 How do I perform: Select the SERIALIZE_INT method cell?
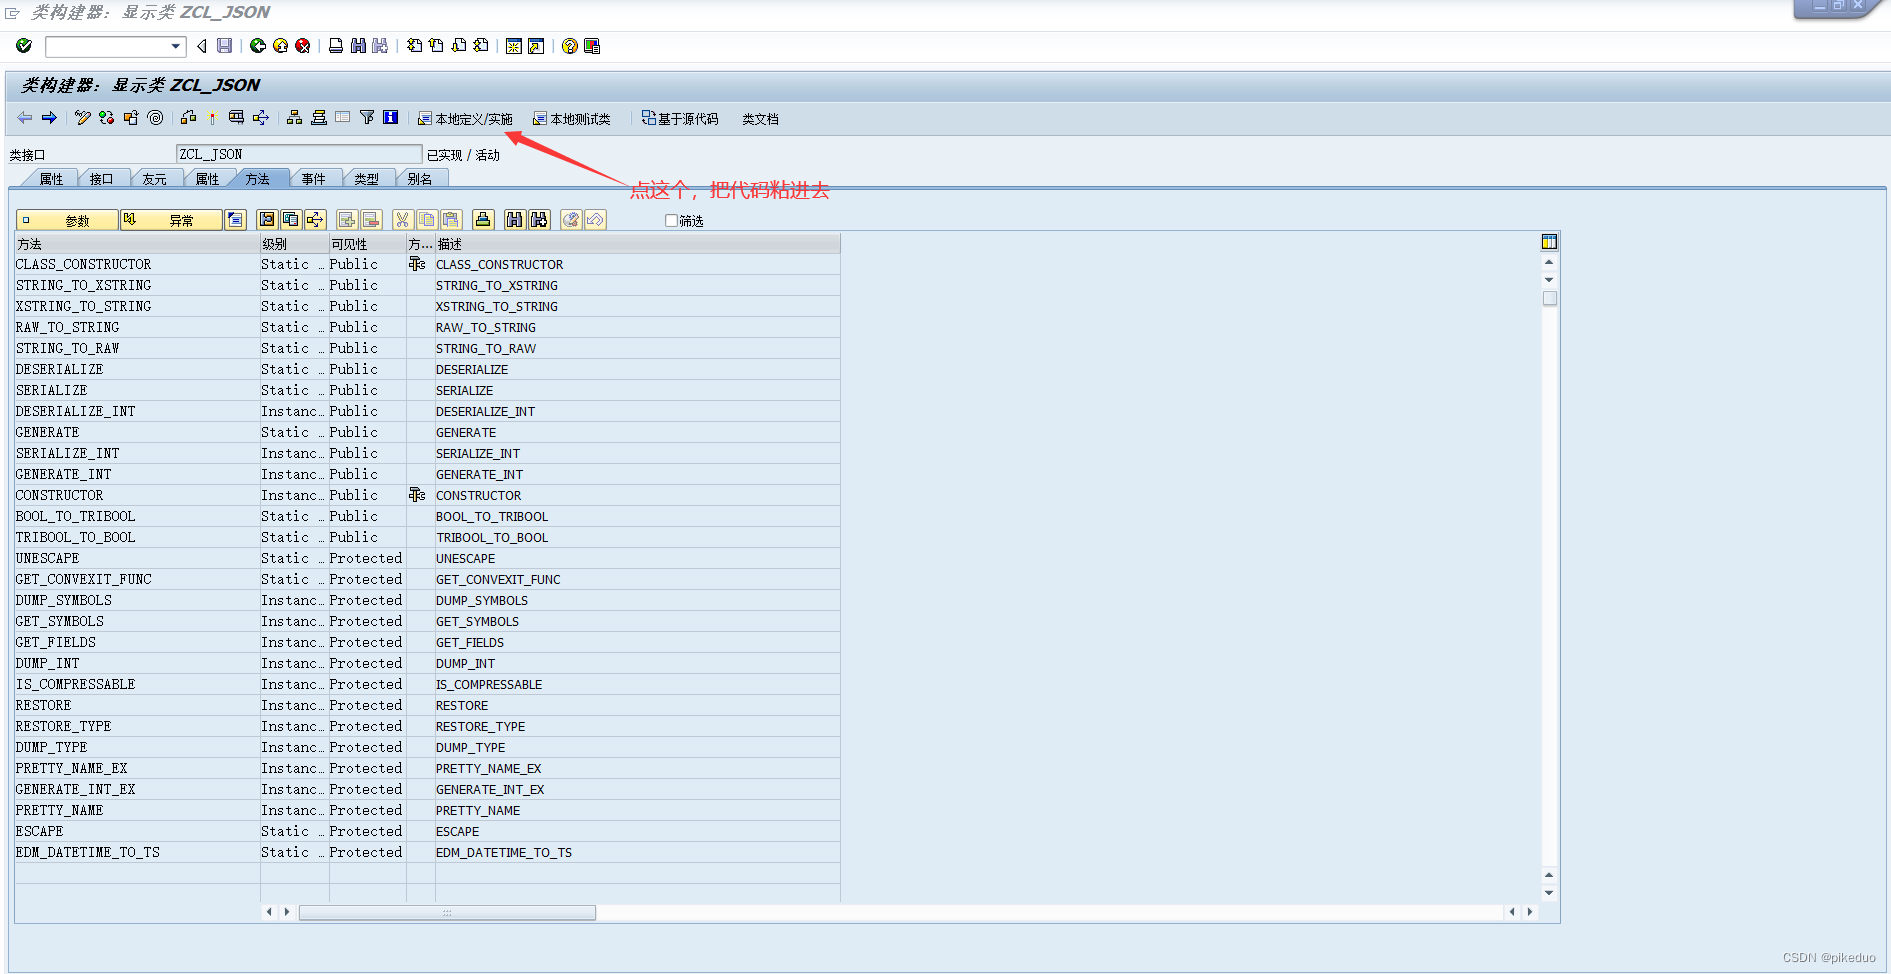[x=137, y=453]
